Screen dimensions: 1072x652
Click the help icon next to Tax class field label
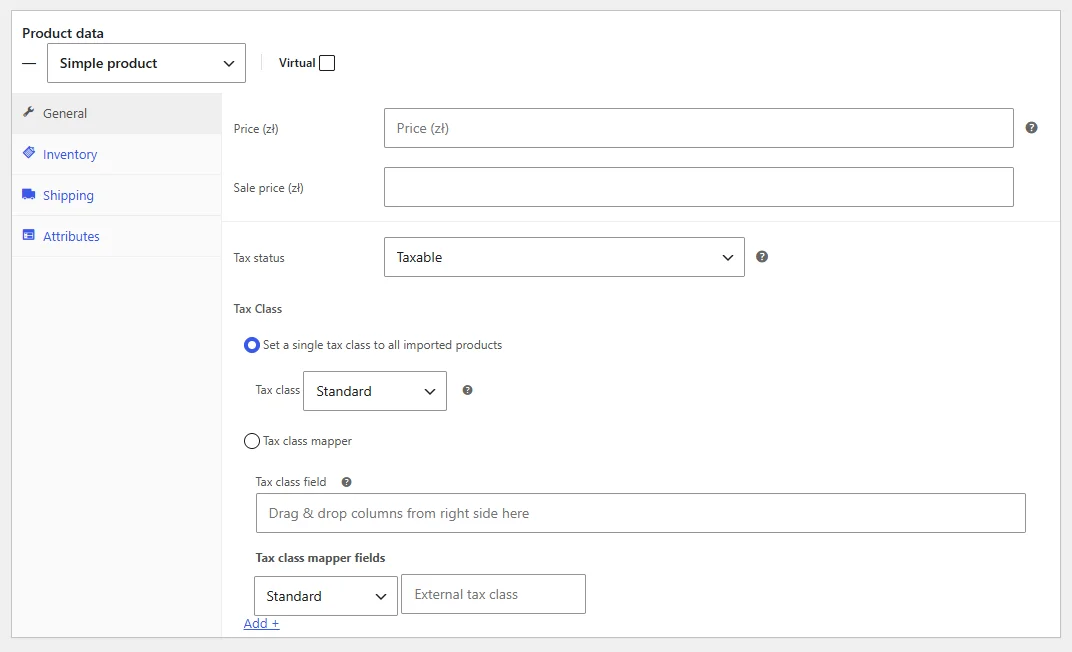pyautogui.click(x=347, y=482)
